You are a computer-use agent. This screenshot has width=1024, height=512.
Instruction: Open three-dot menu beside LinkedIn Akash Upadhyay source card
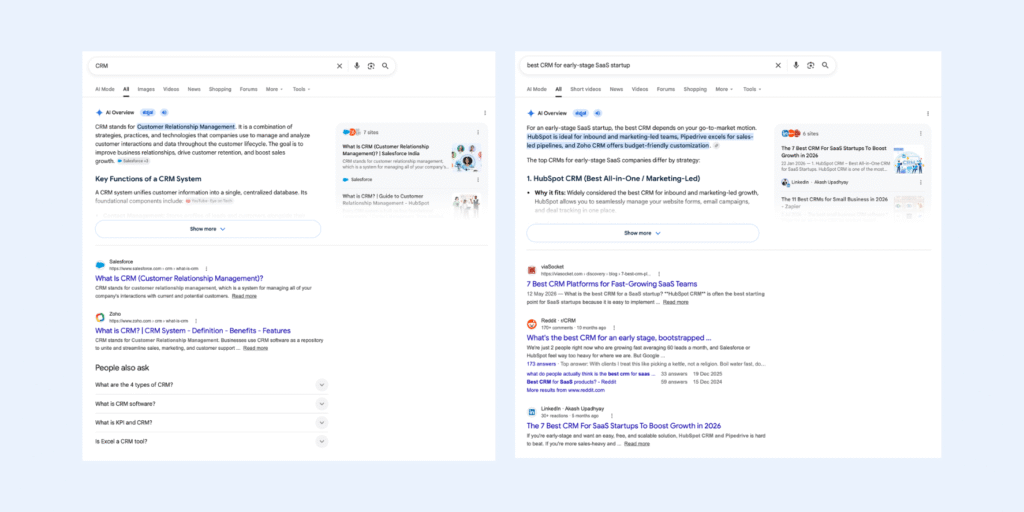[x=921, y=182]
